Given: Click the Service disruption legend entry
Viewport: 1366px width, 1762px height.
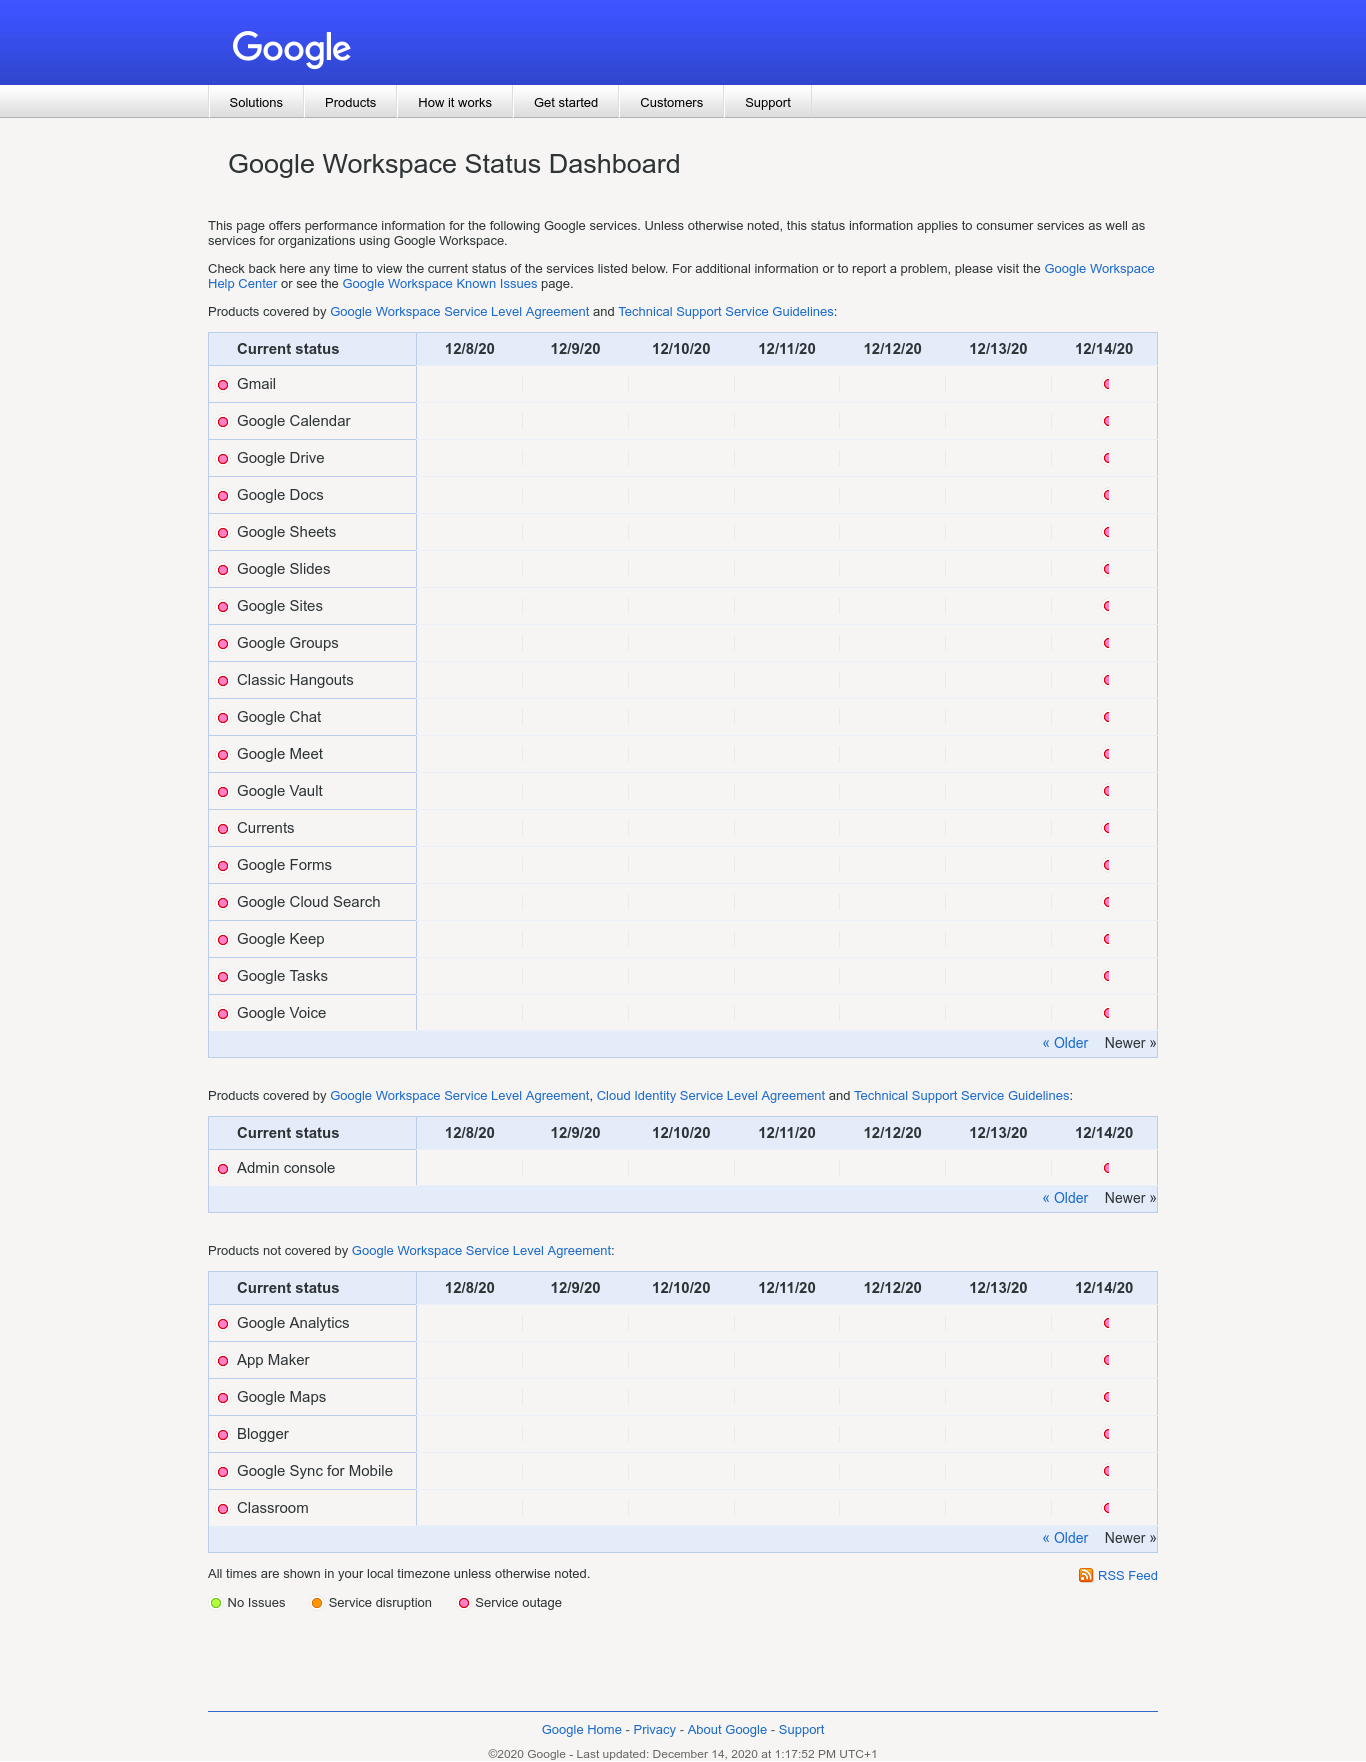Looking at the screenshot, I should point(371,1603).
